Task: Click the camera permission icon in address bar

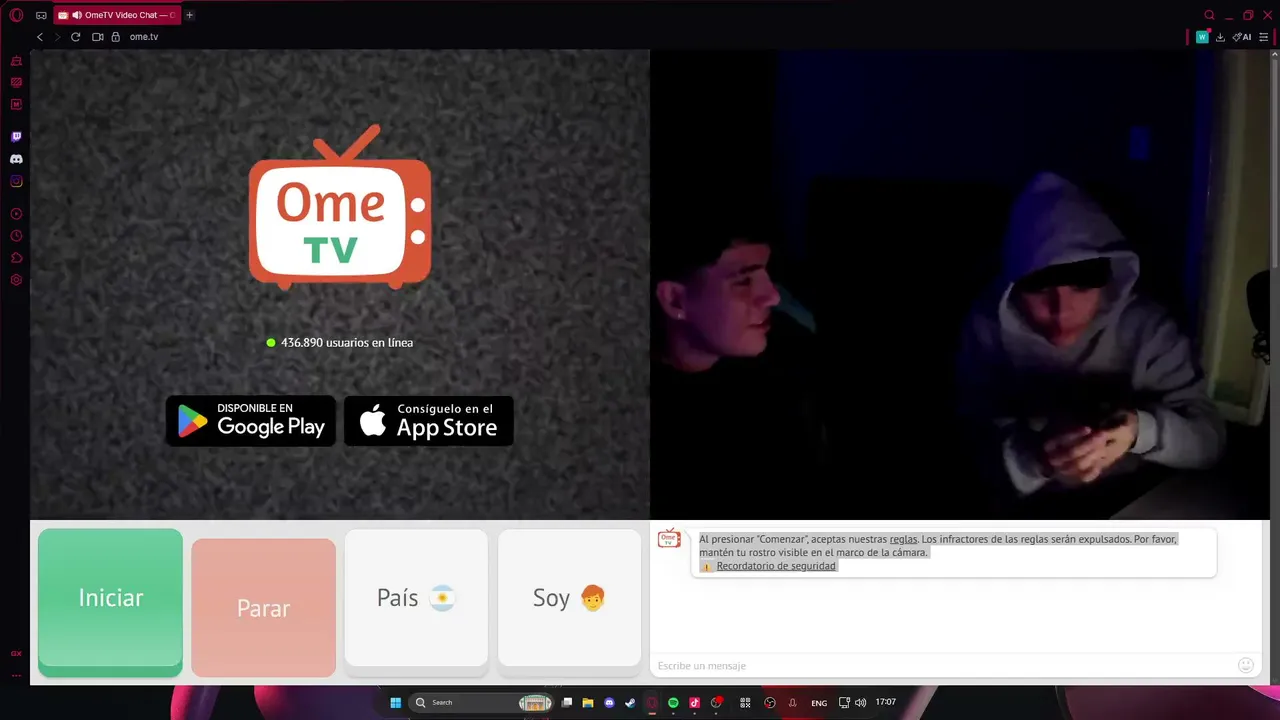Action: click(x=98, y=37)
